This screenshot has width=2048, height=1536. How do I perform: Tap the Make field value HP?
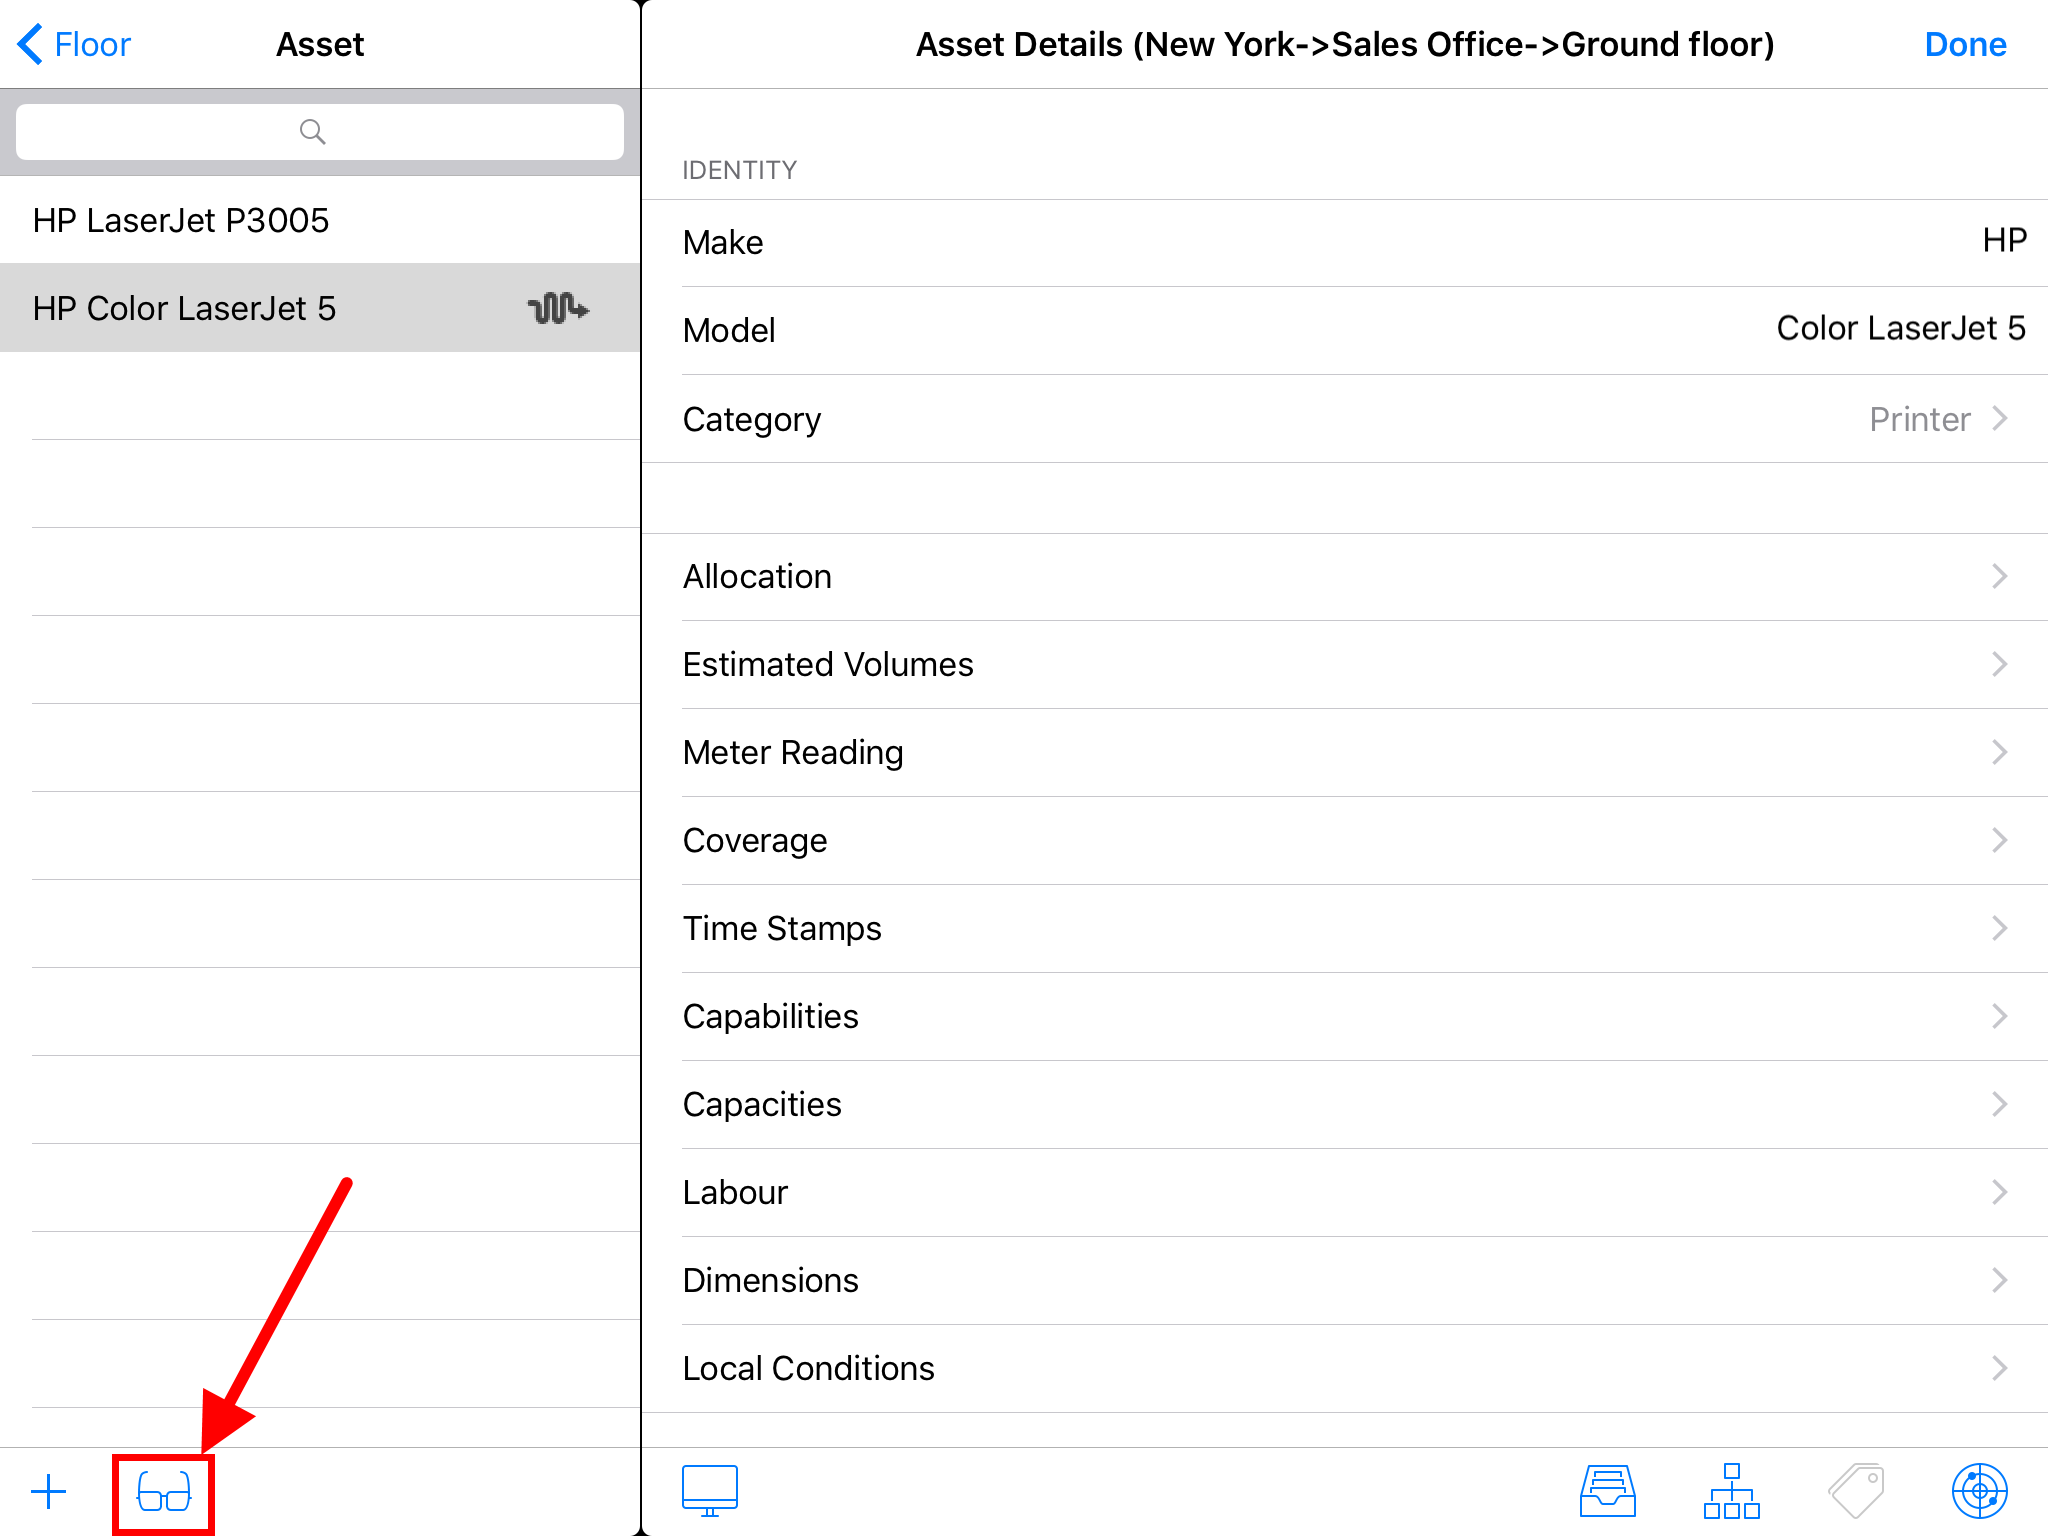pos(2004,241)
